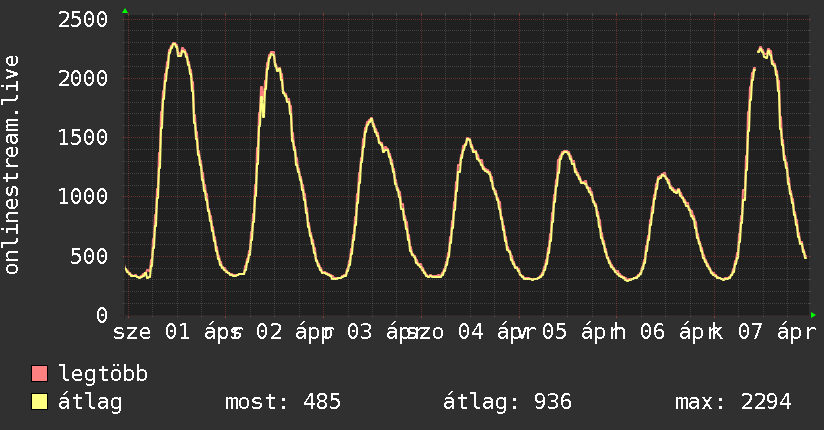The width and height of the screenshot is (824, 430).
Task: Click the green arrow at x-axis right end
Action: coord(813,314)
